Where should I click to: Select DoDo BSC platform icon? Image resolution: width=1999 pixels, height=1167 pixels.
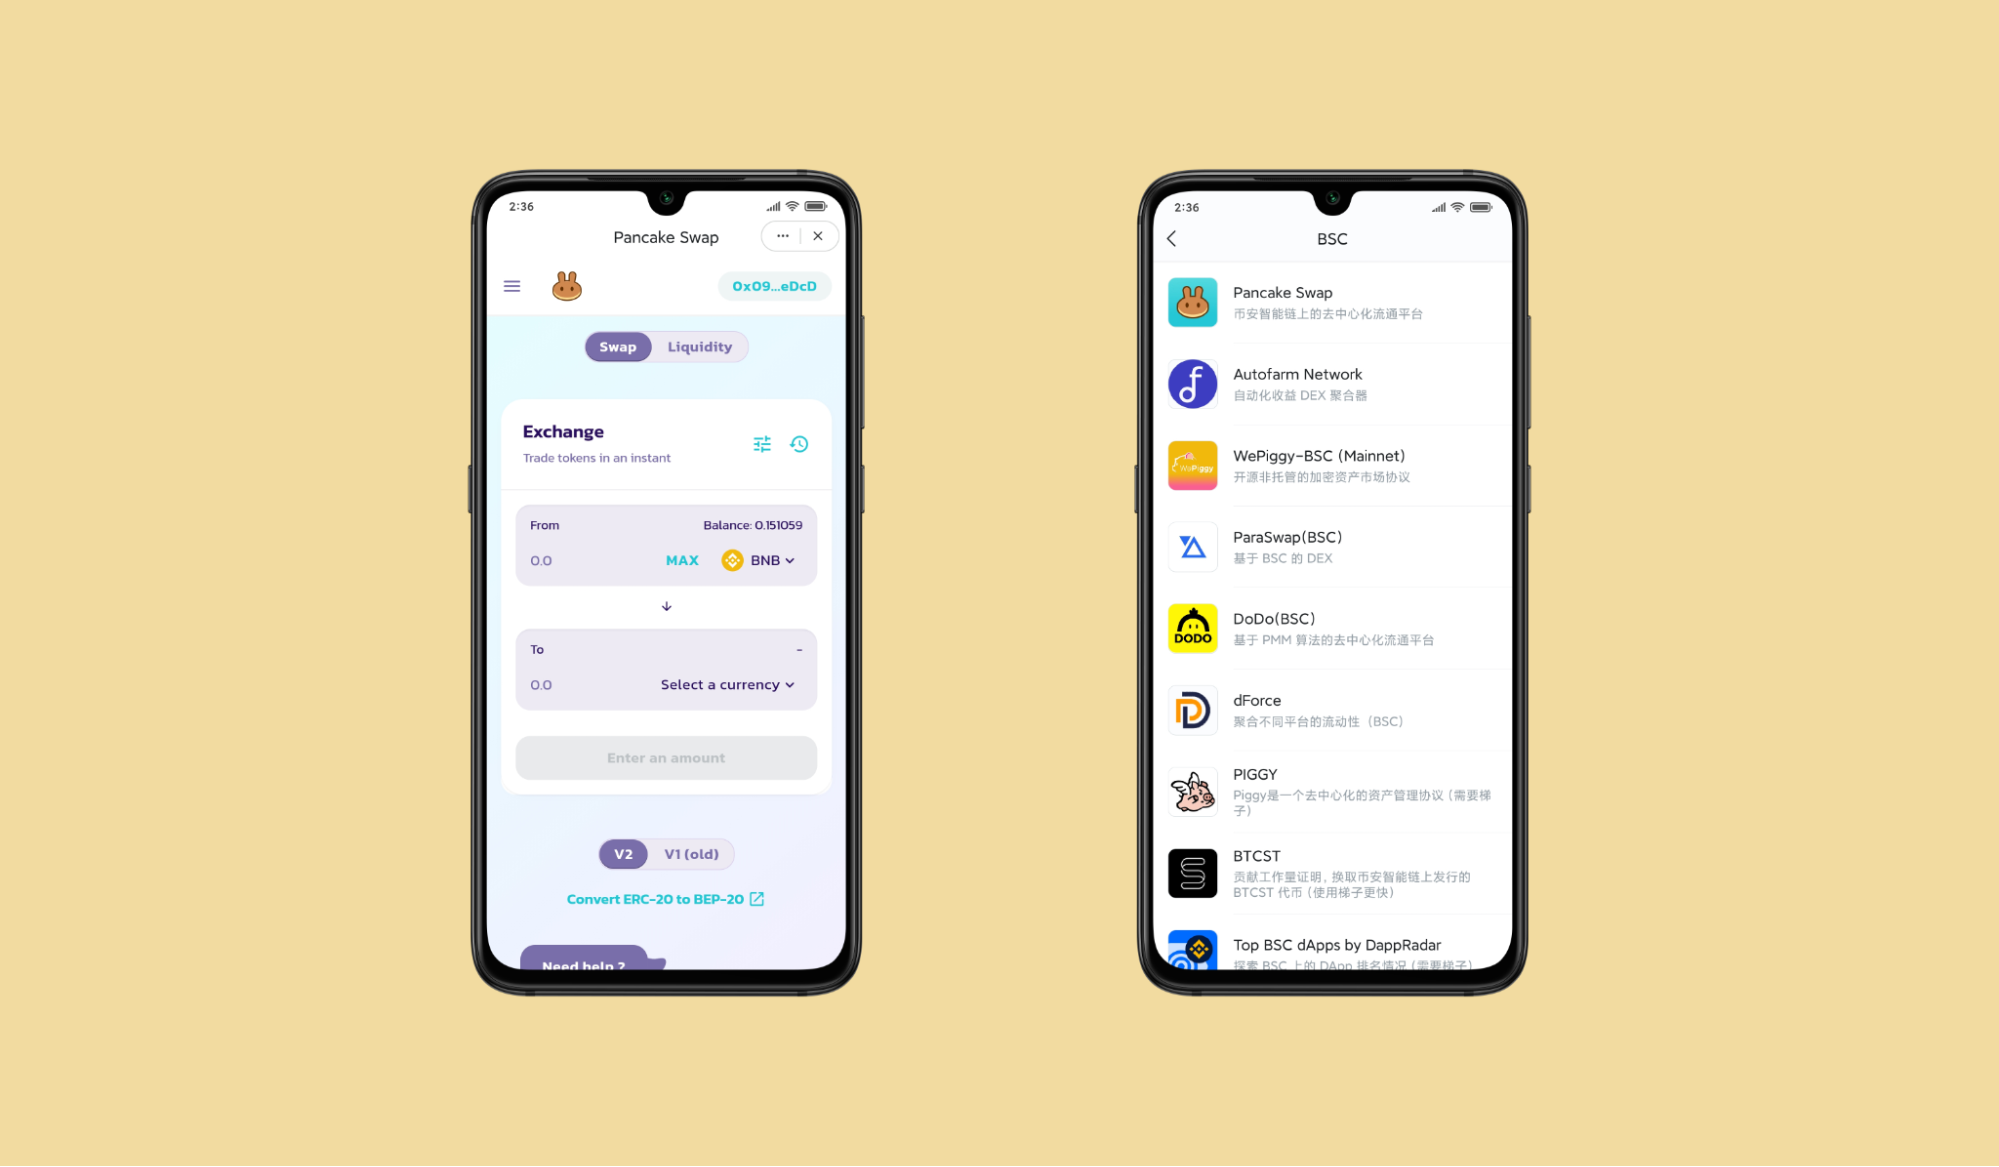pos(1192,629)
